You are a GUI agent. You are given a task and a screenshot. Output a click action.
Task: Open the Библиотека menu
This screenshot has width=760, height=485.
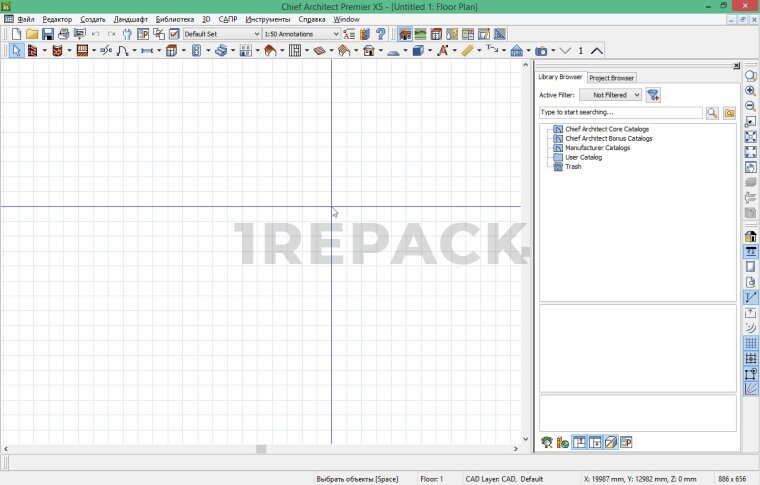point(175,19)
